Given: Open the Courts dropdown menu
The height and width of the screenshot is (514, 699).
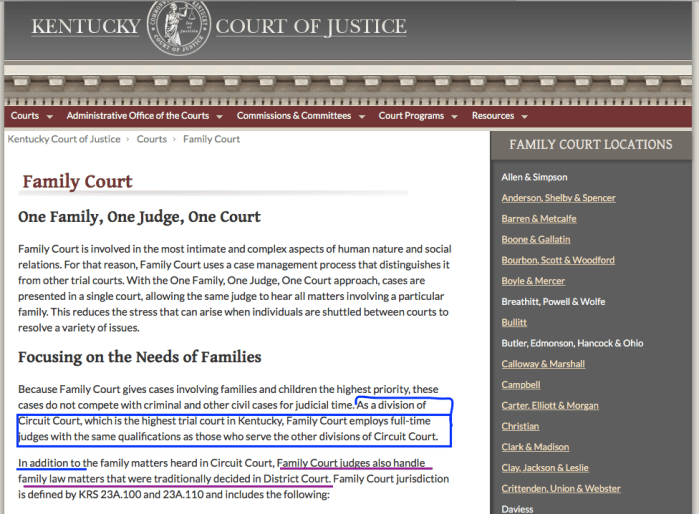Looking at the screenshot, I should tap(31, 116).
